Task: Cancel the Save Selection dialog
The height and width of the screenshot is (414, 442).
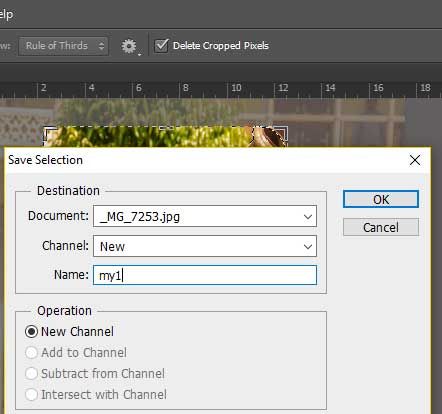Action: pyautogui.click(x=381, y=227)
